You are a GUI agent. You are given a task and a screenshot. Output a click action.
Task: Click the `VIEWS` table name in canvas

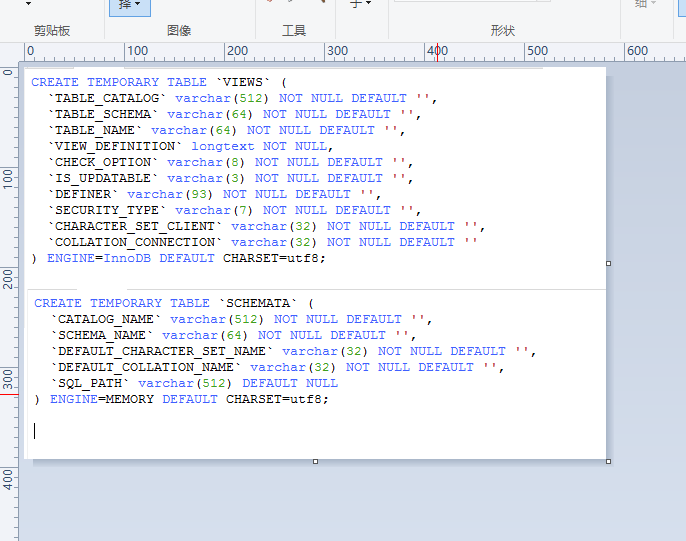click(246, 82)
